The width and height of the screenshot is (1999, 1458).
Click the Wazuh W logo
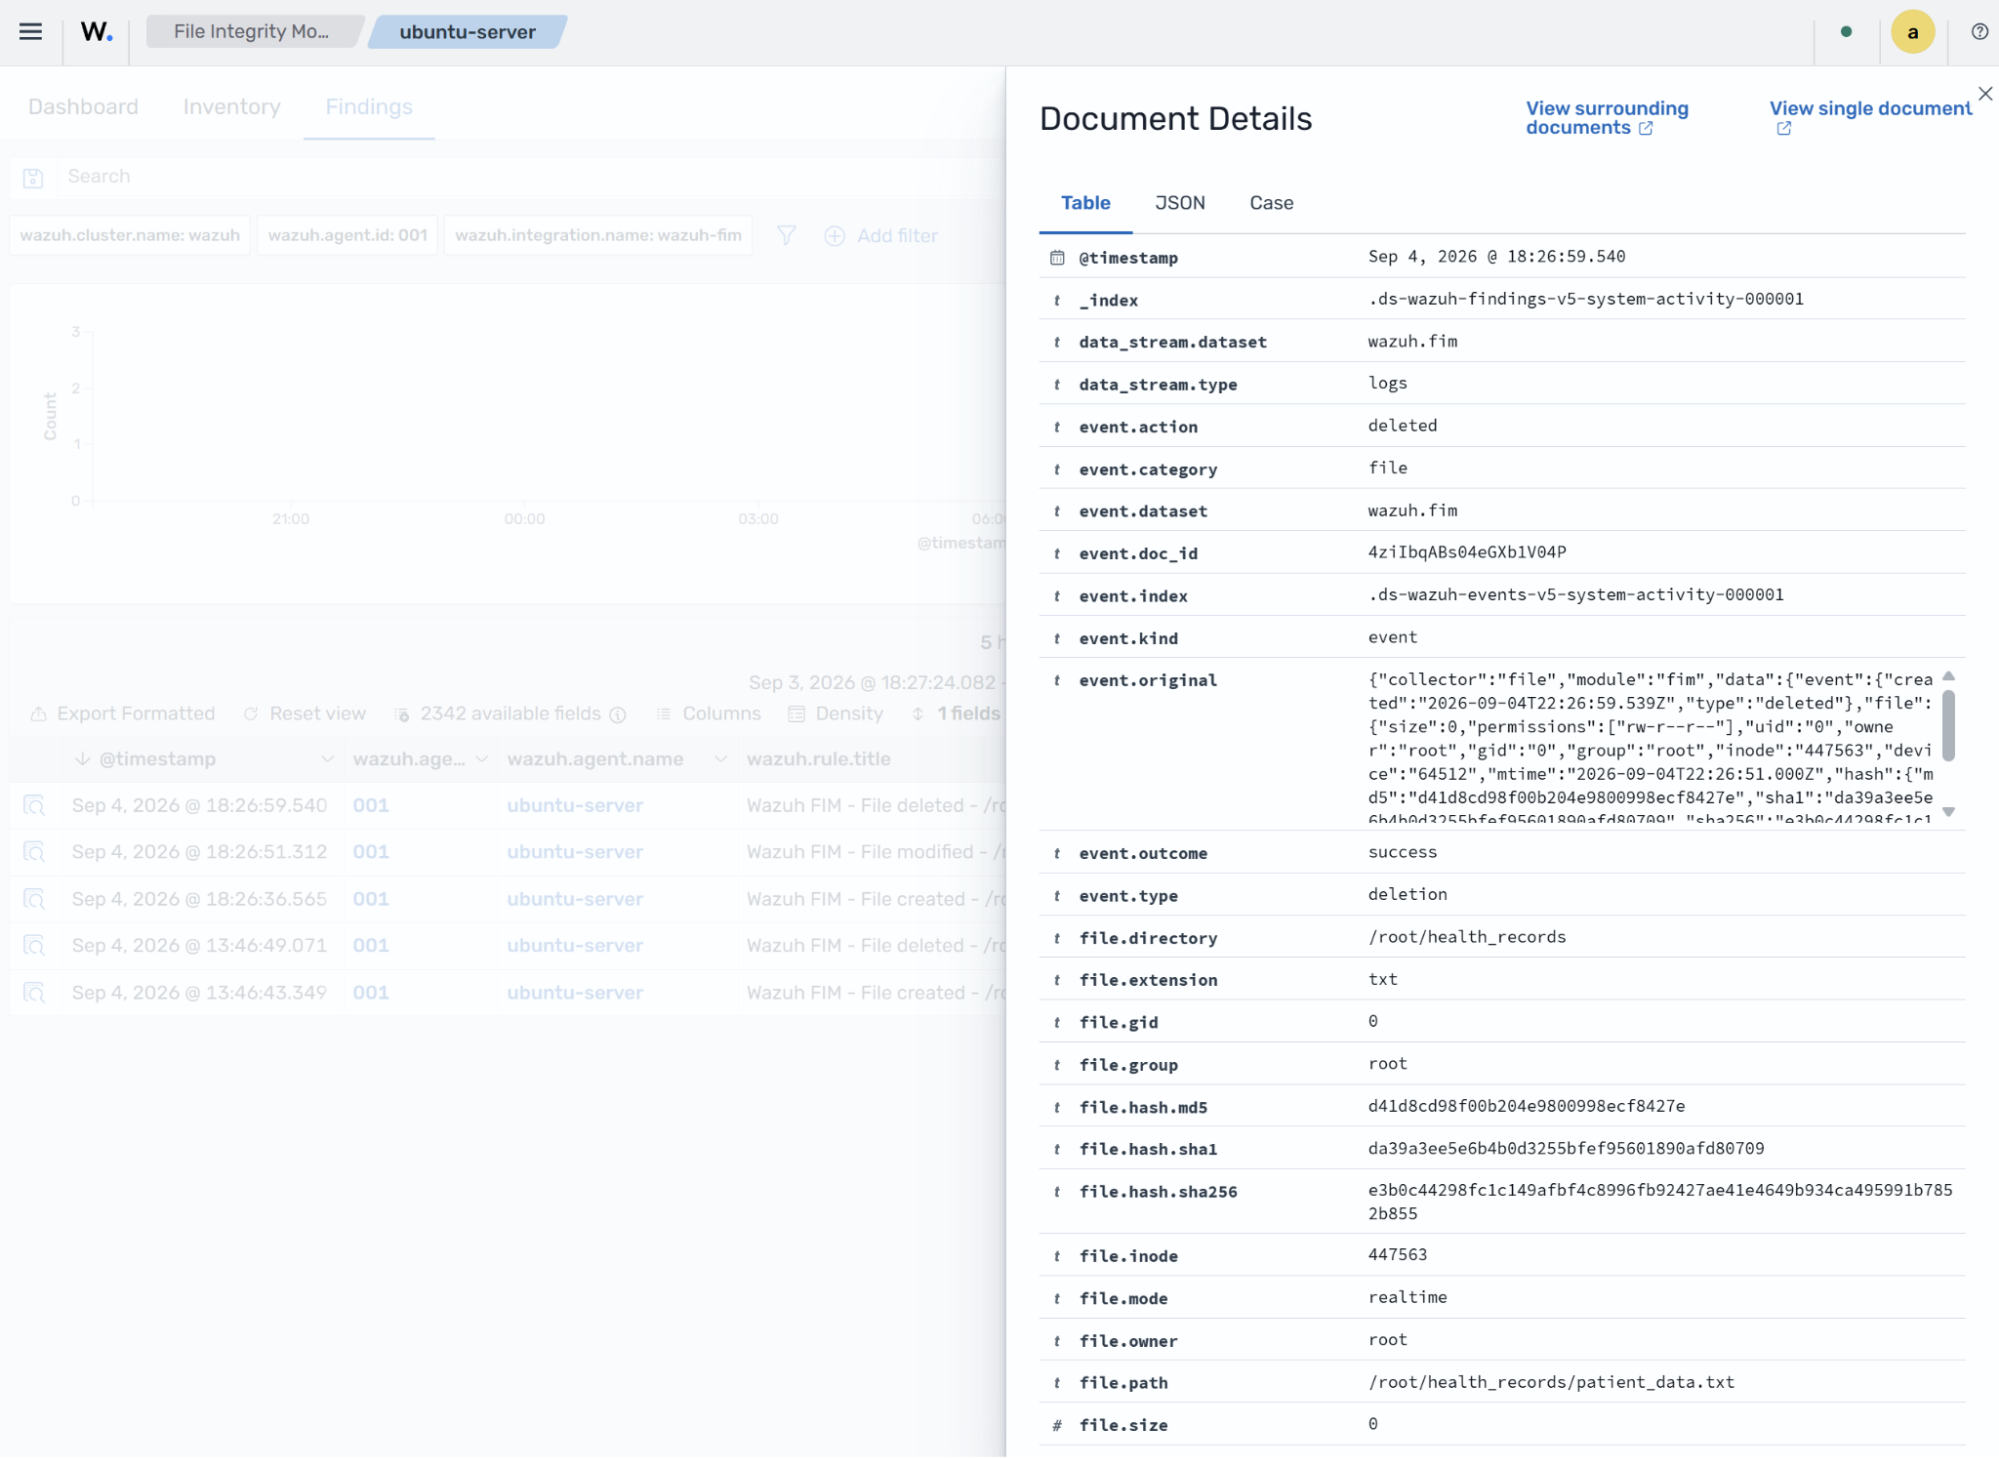[96, 32]
